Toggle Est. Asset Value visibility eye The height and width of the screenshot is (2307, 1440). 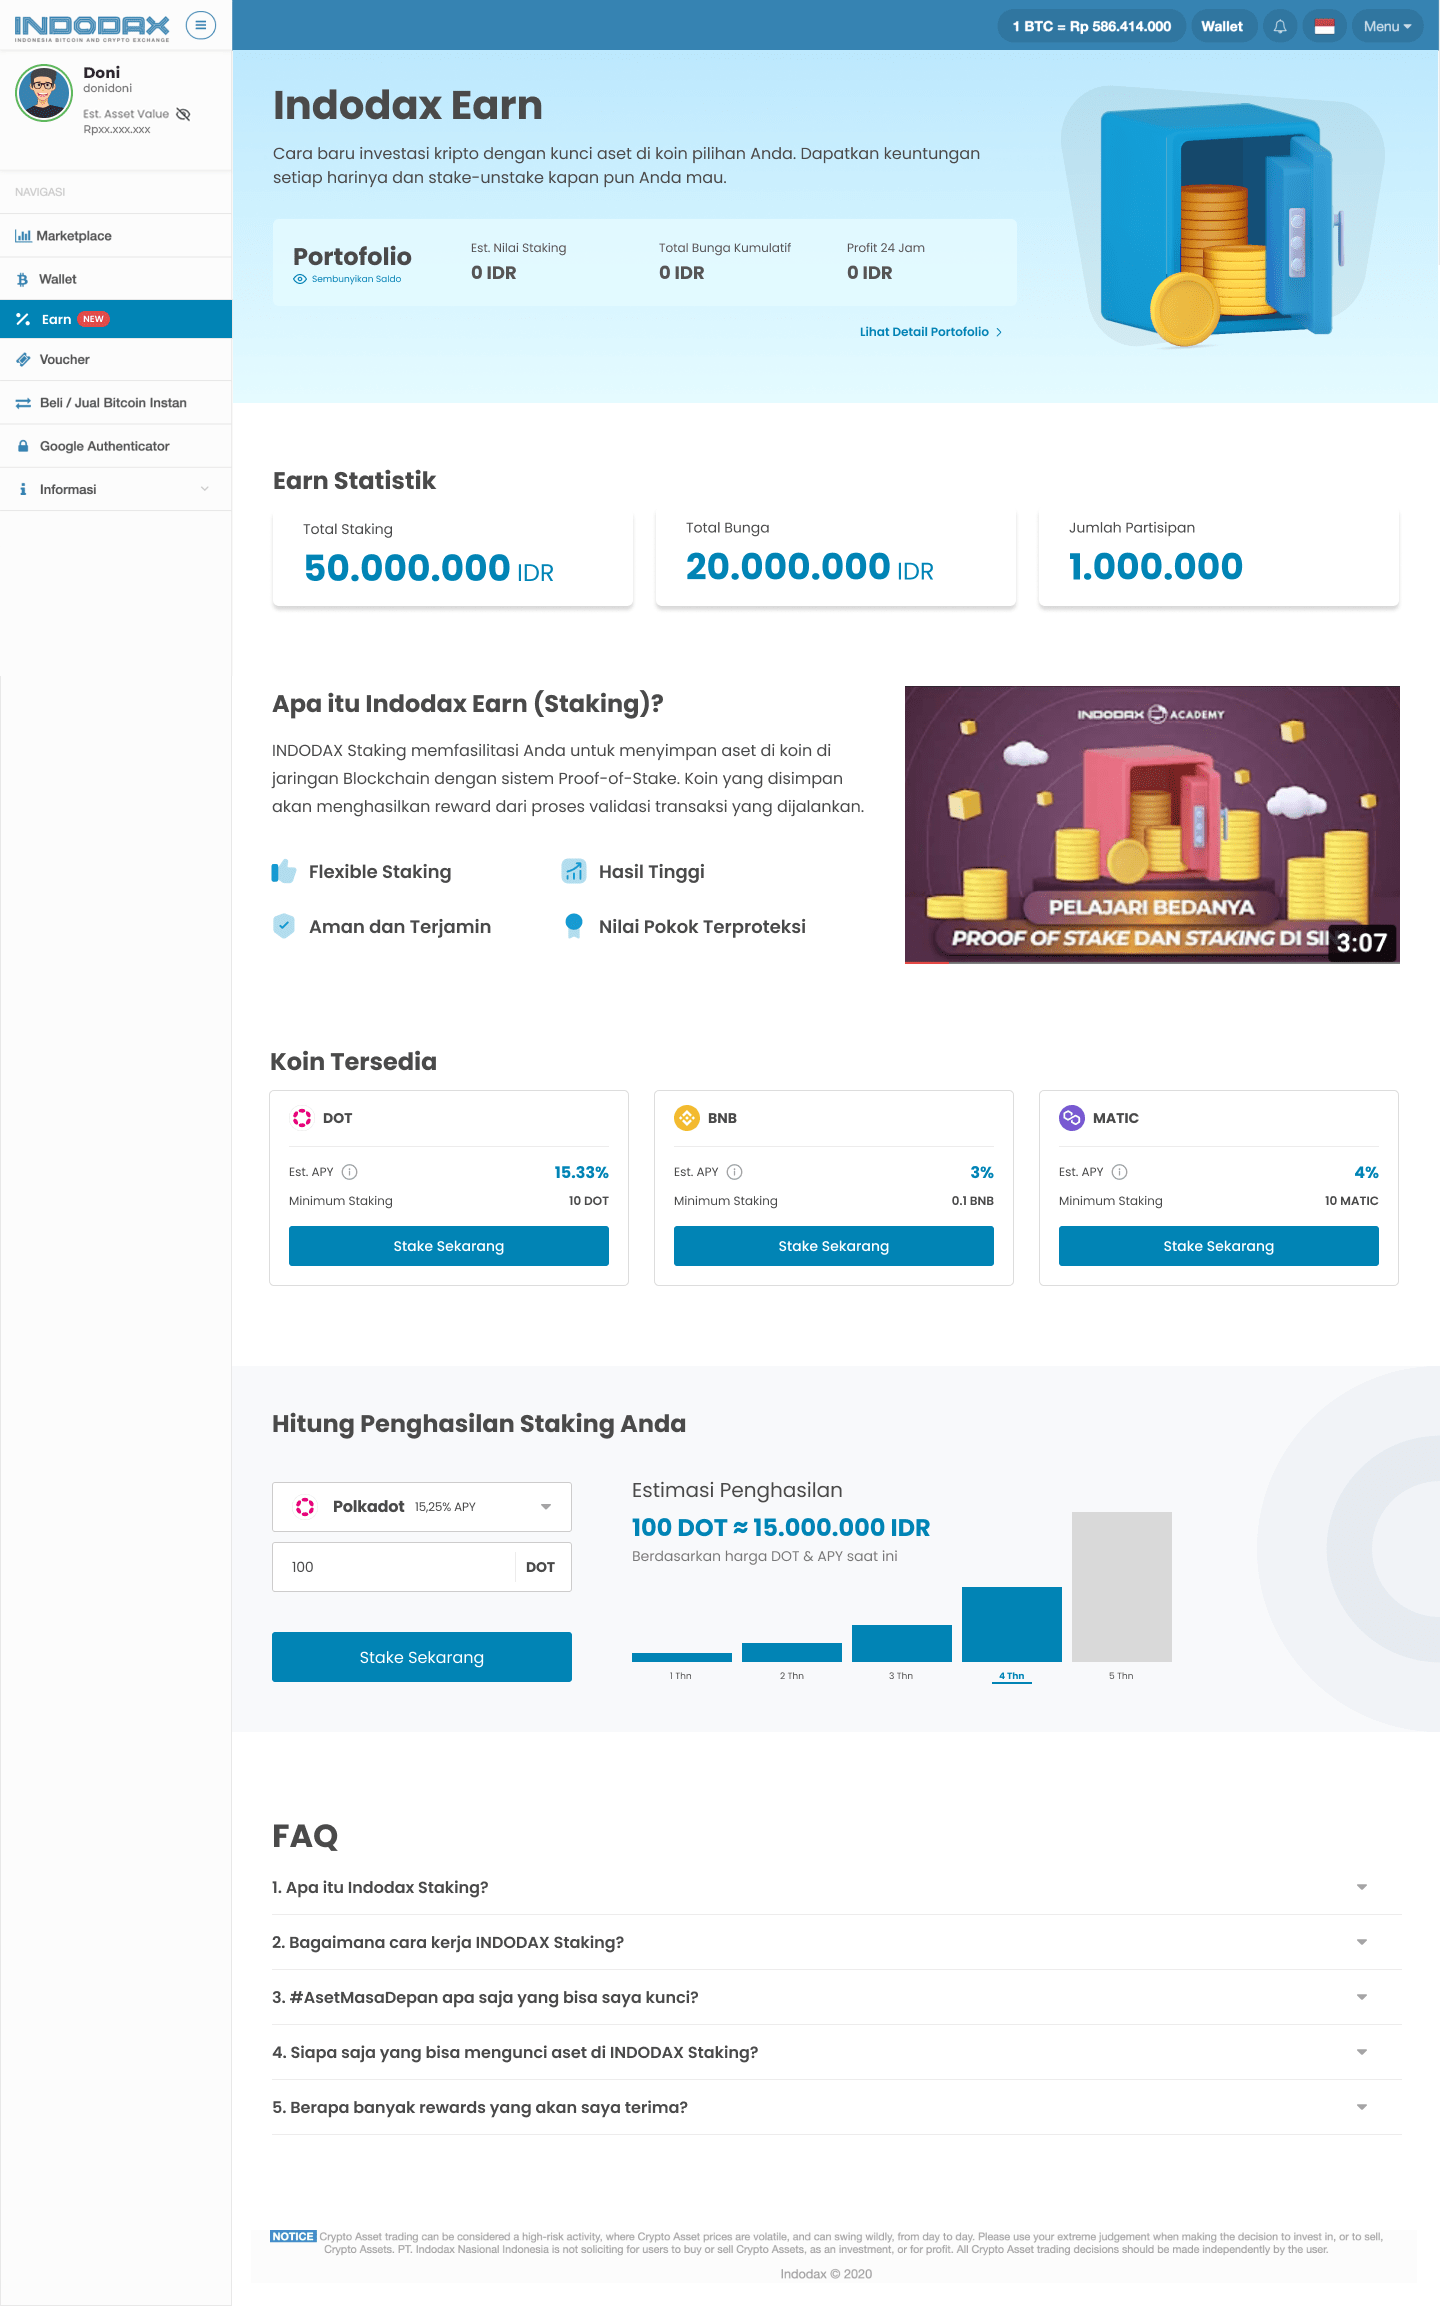click(x=183, y=114)
